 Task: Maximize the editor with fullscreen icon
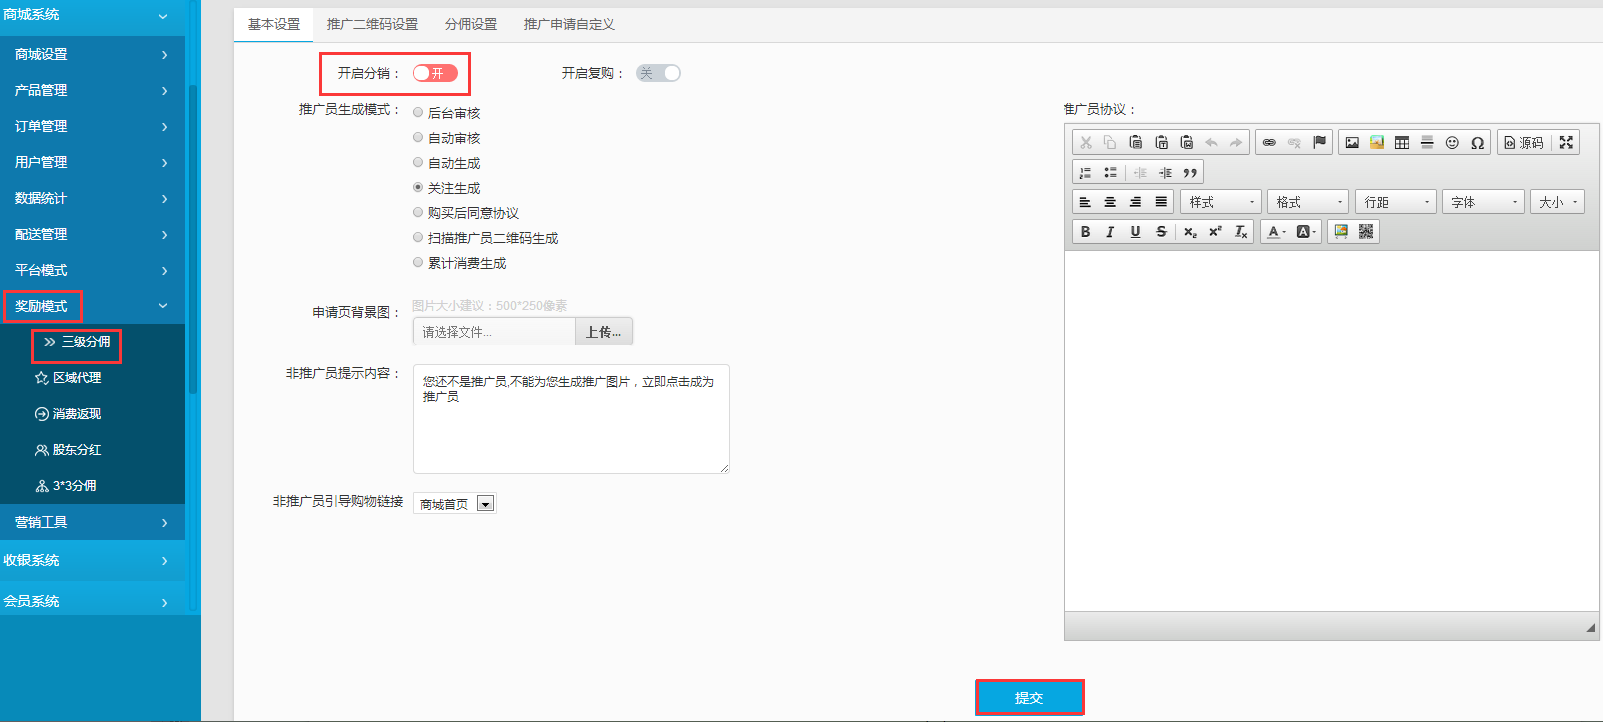pyautogui.click(x=1566, y=143)
